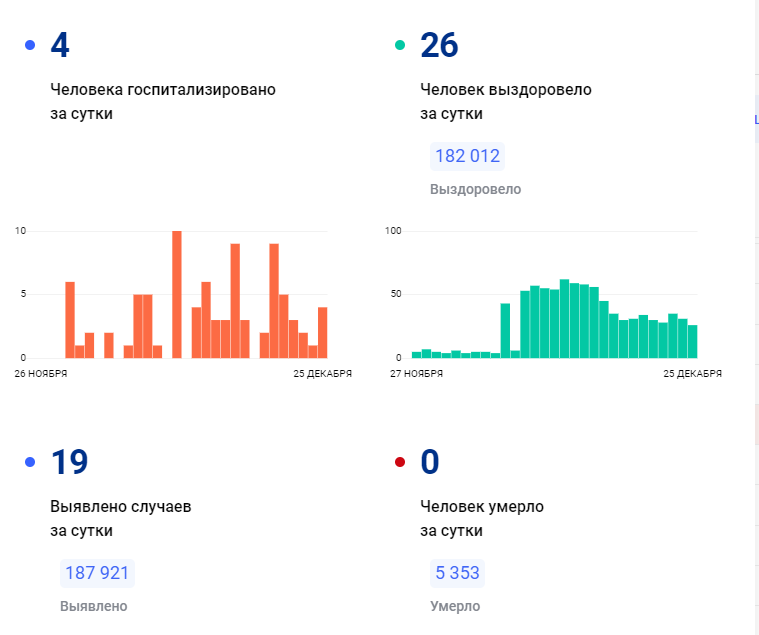This screenshot has width=759, height=635.
Task: Click the large number 19 detected heading
Action: (69, 462)
